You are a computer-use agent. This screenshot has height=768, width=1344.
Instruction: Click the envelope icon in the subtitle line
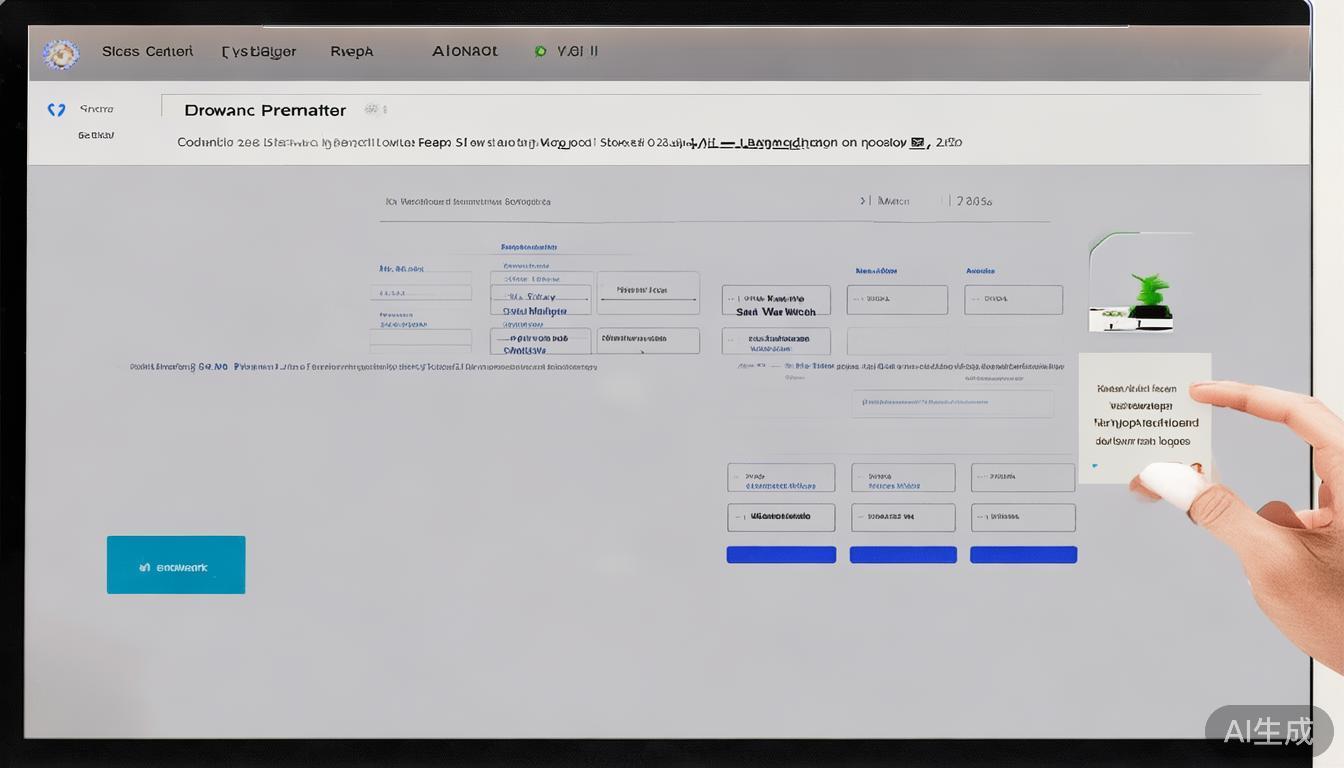pos(916,143)
